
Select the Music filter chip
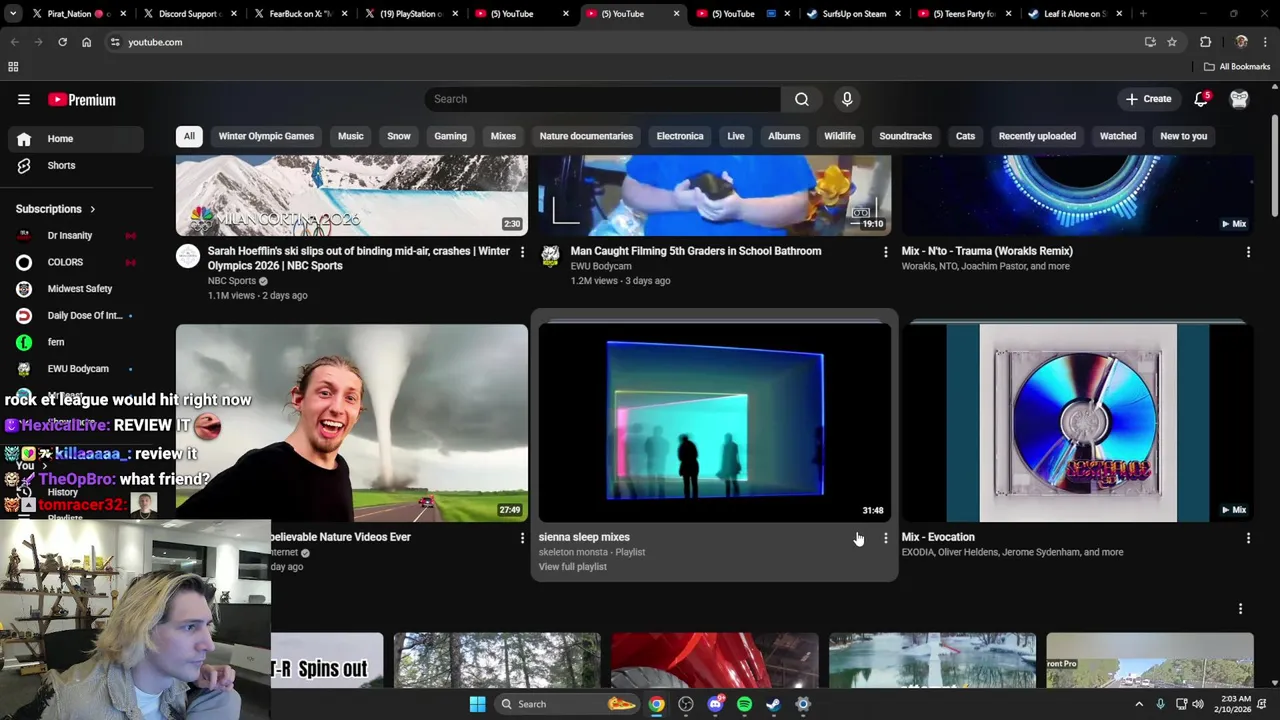coord(351,136)
